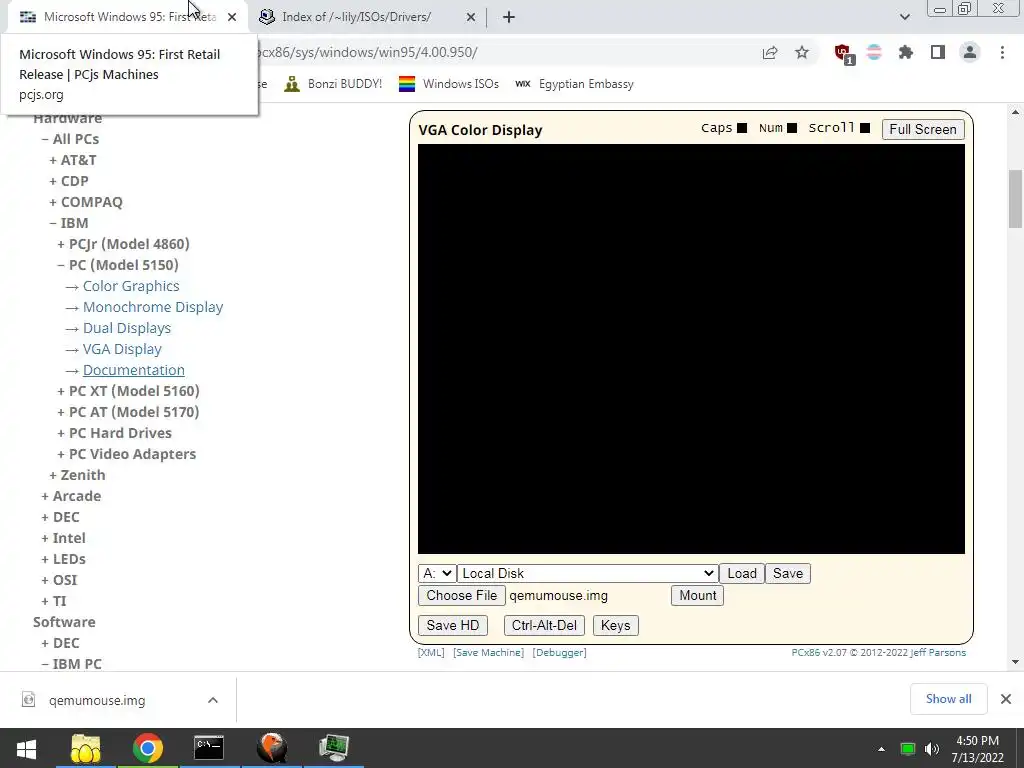Expand PC Video Adapters node

click(x=127, y=453)
